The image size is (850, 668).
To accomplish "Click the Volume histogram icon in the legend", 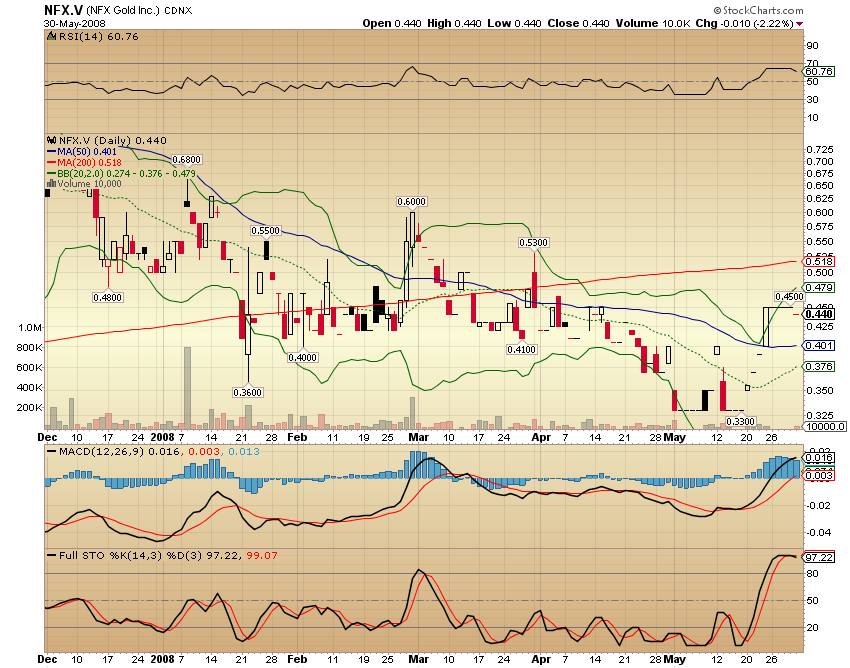I will (52, 185).
